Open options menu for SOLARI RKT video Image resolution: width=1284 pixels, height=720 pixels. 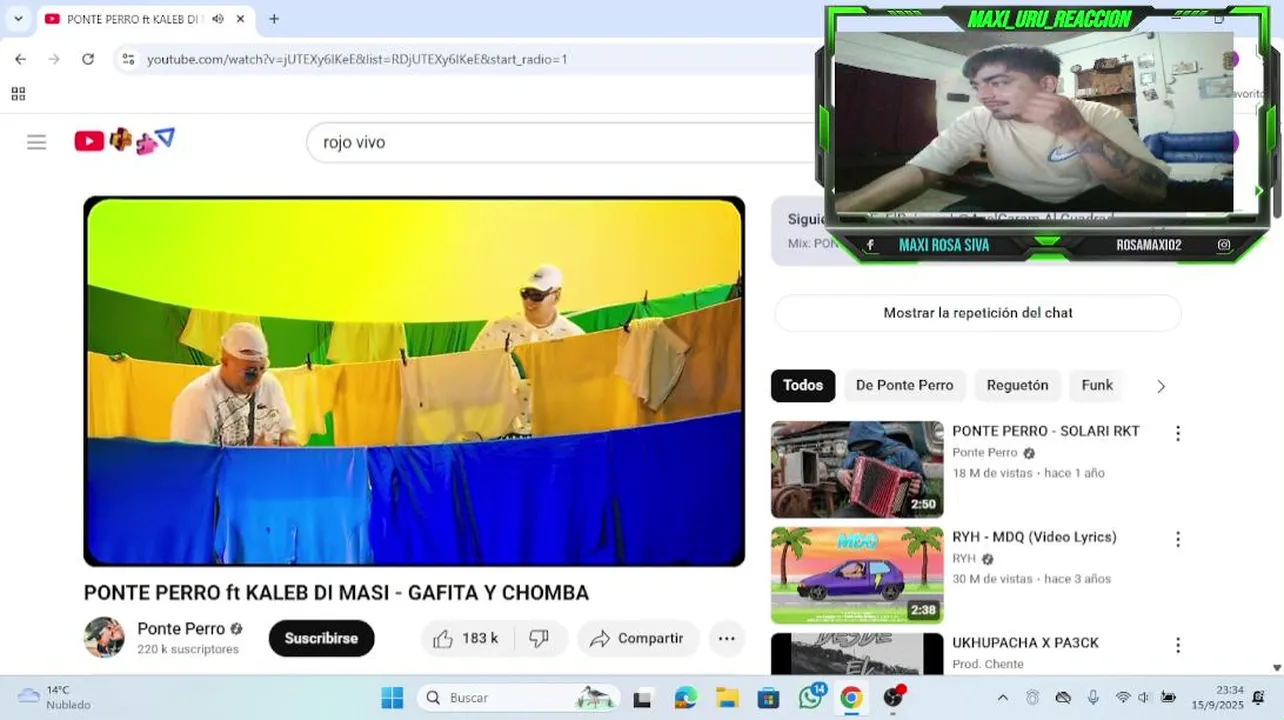coord(1178,433)
